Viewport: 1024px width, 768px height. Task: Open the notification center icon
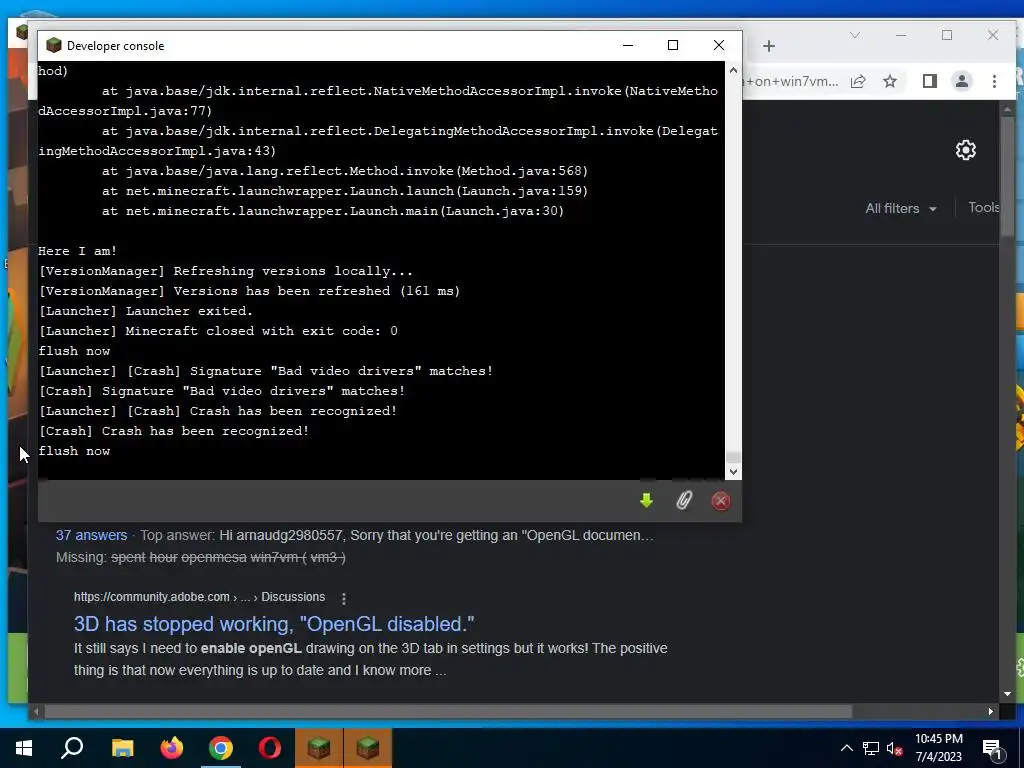993,748
